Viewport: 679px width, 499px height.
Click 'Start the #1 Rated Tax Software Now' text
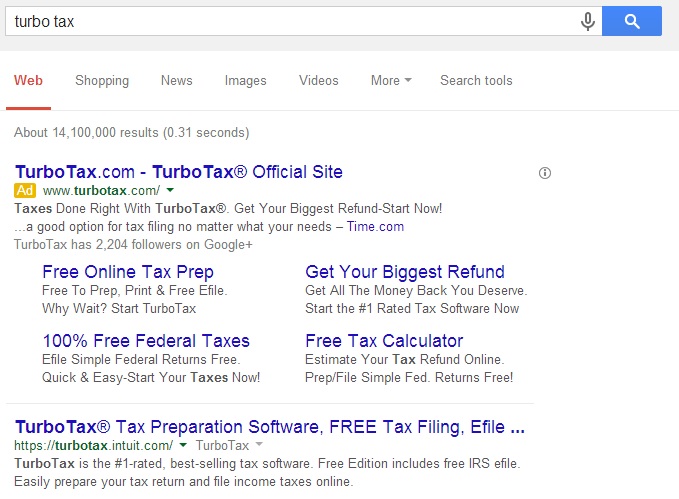412,308
